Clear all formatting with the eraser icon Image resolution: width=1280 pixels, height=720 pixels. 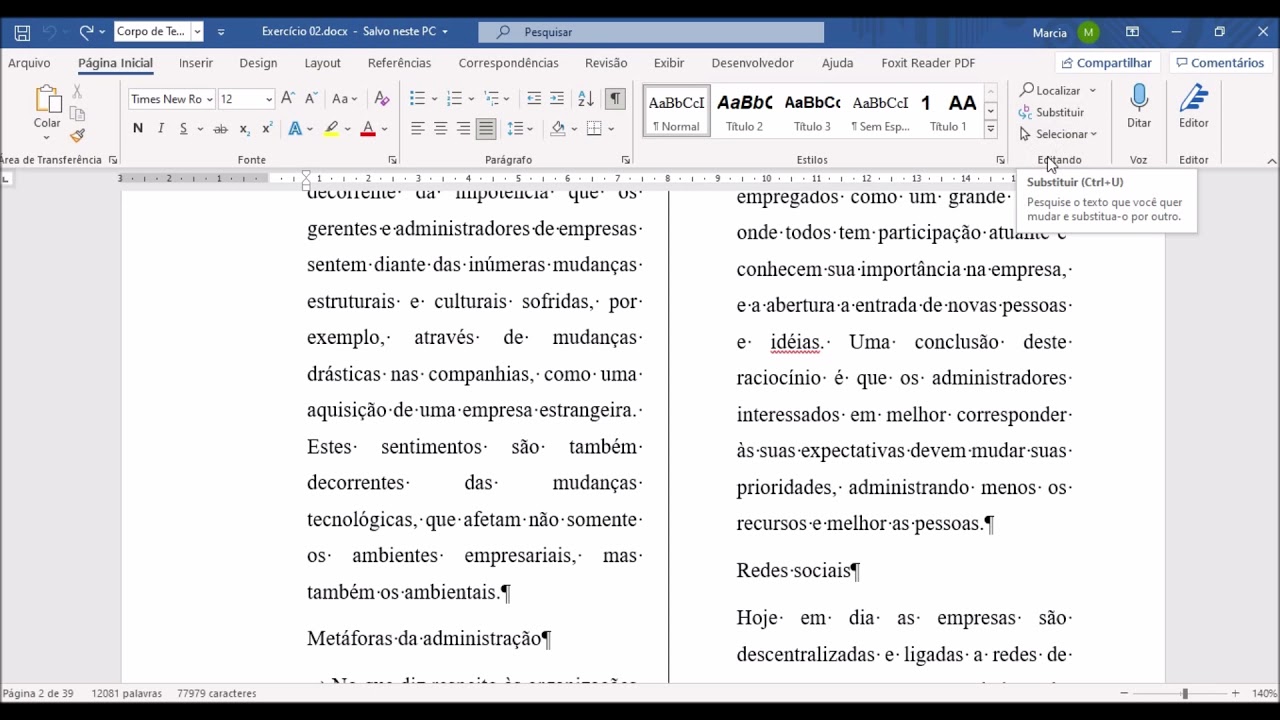click(x=381, y=99)
